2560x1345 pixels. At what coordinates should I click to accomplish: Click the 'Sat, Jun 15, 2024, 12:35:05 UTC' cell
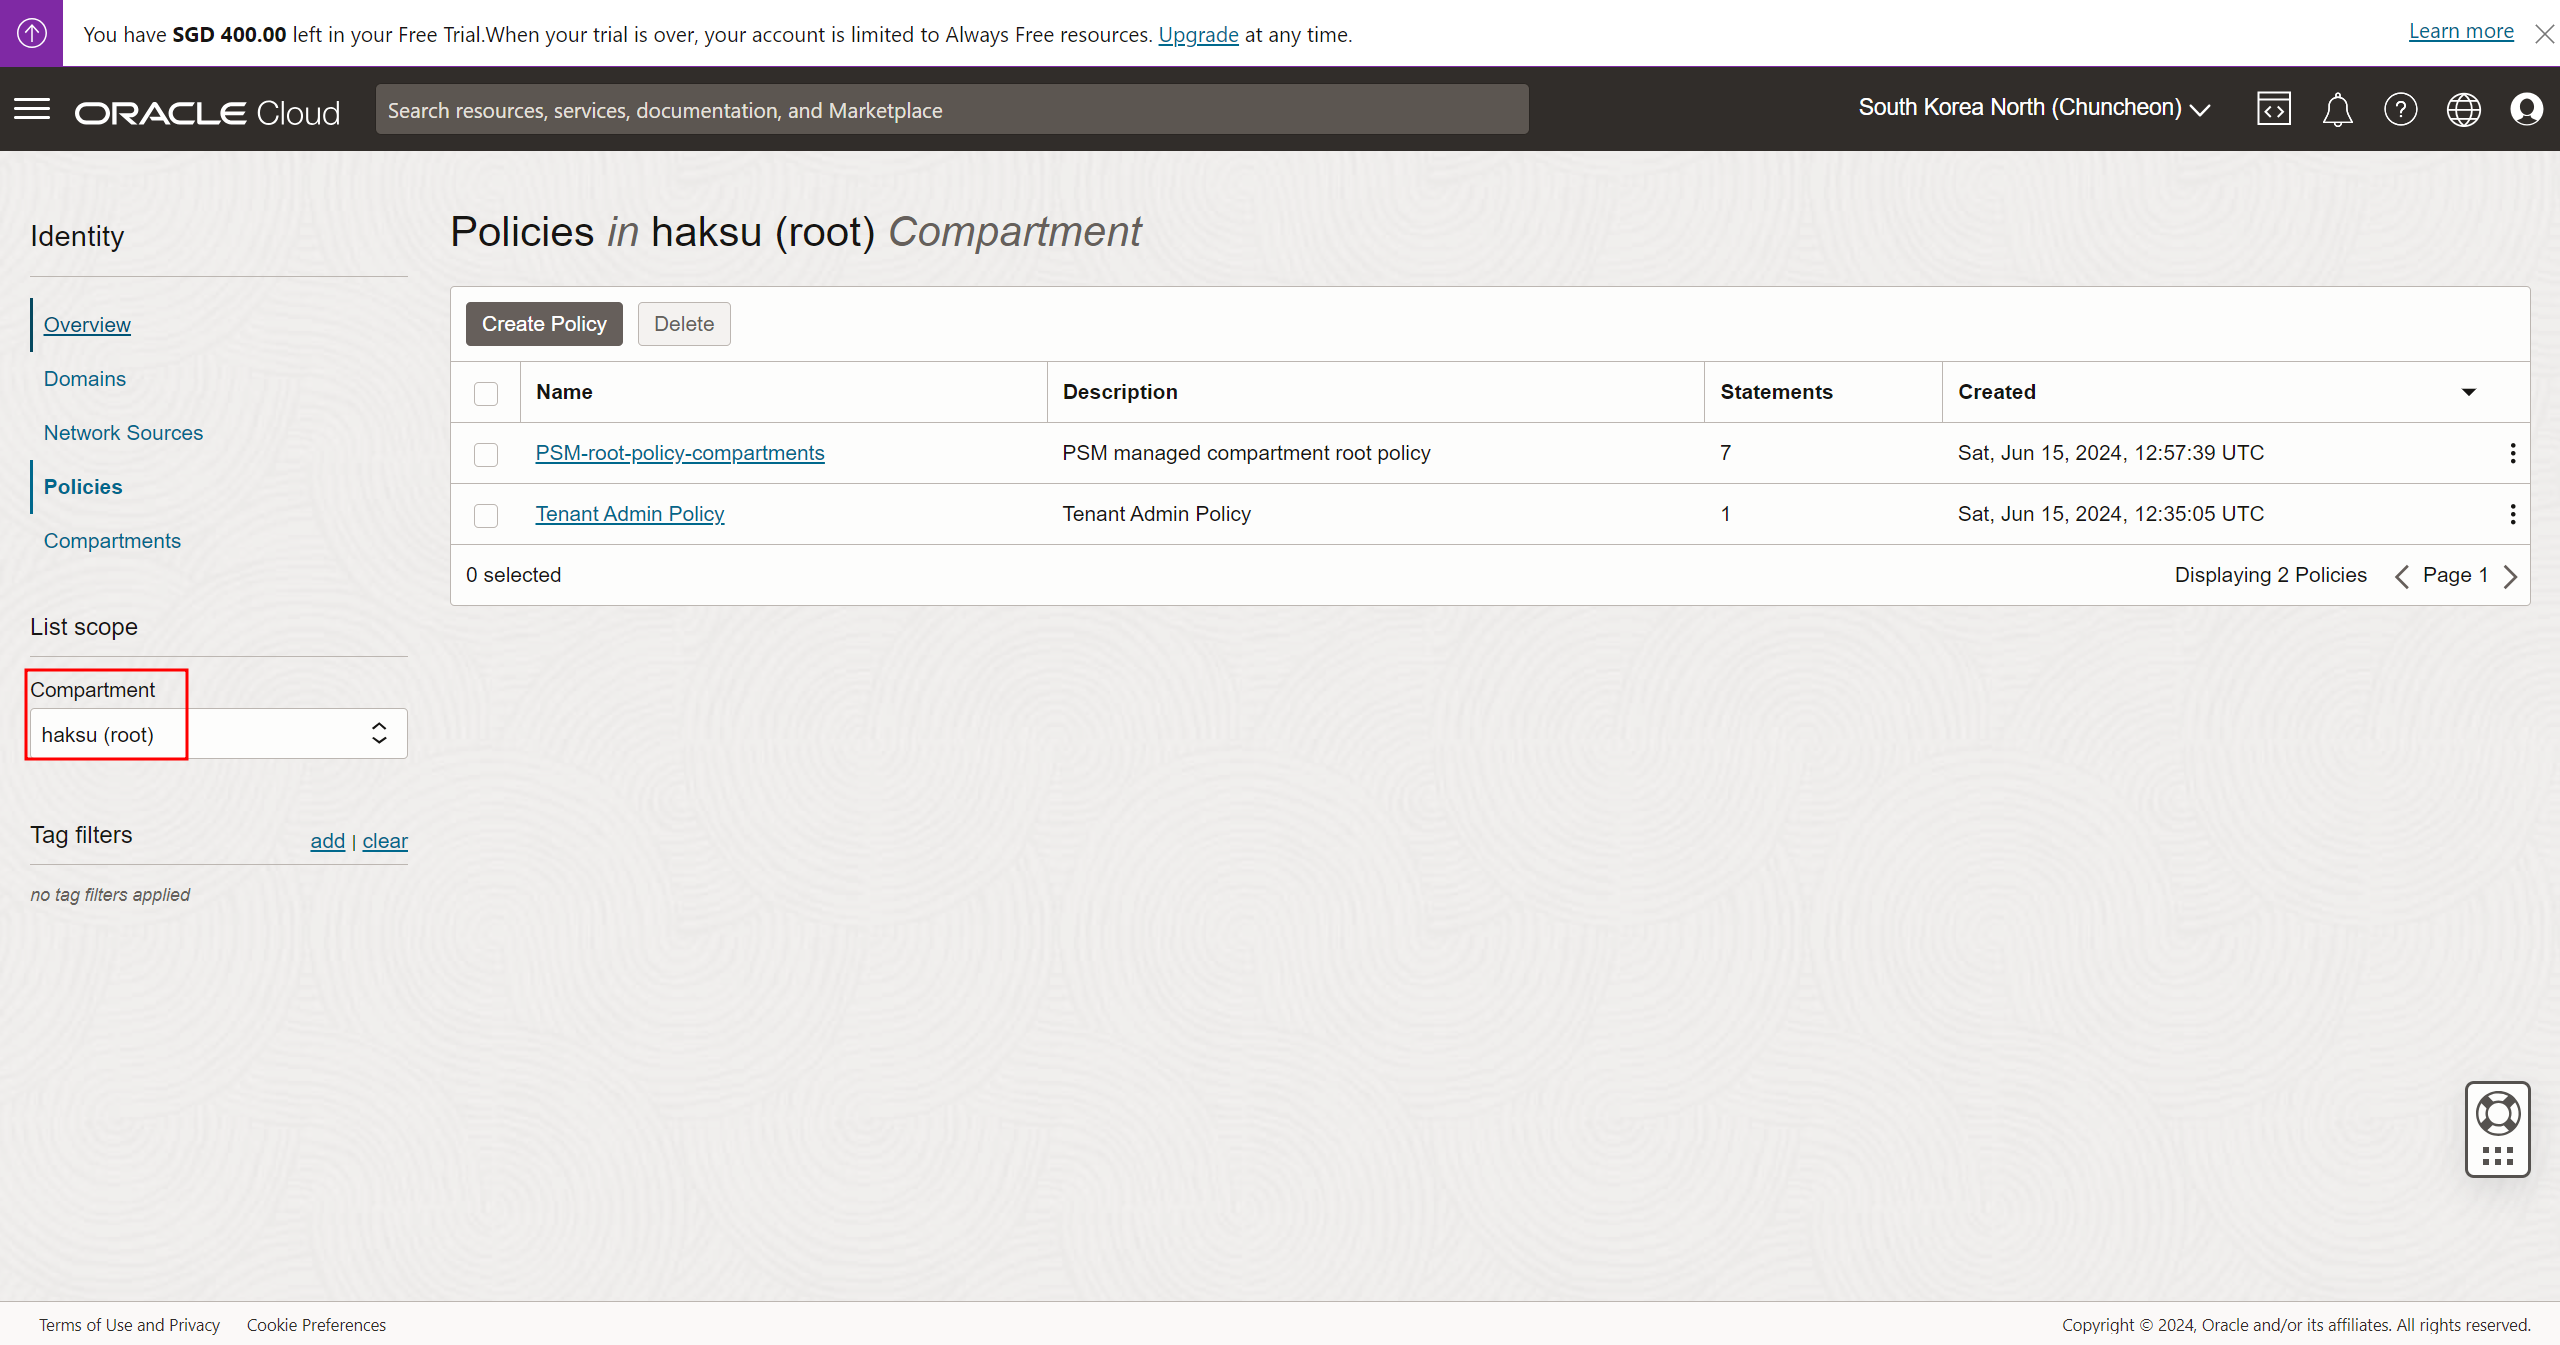2110,514
